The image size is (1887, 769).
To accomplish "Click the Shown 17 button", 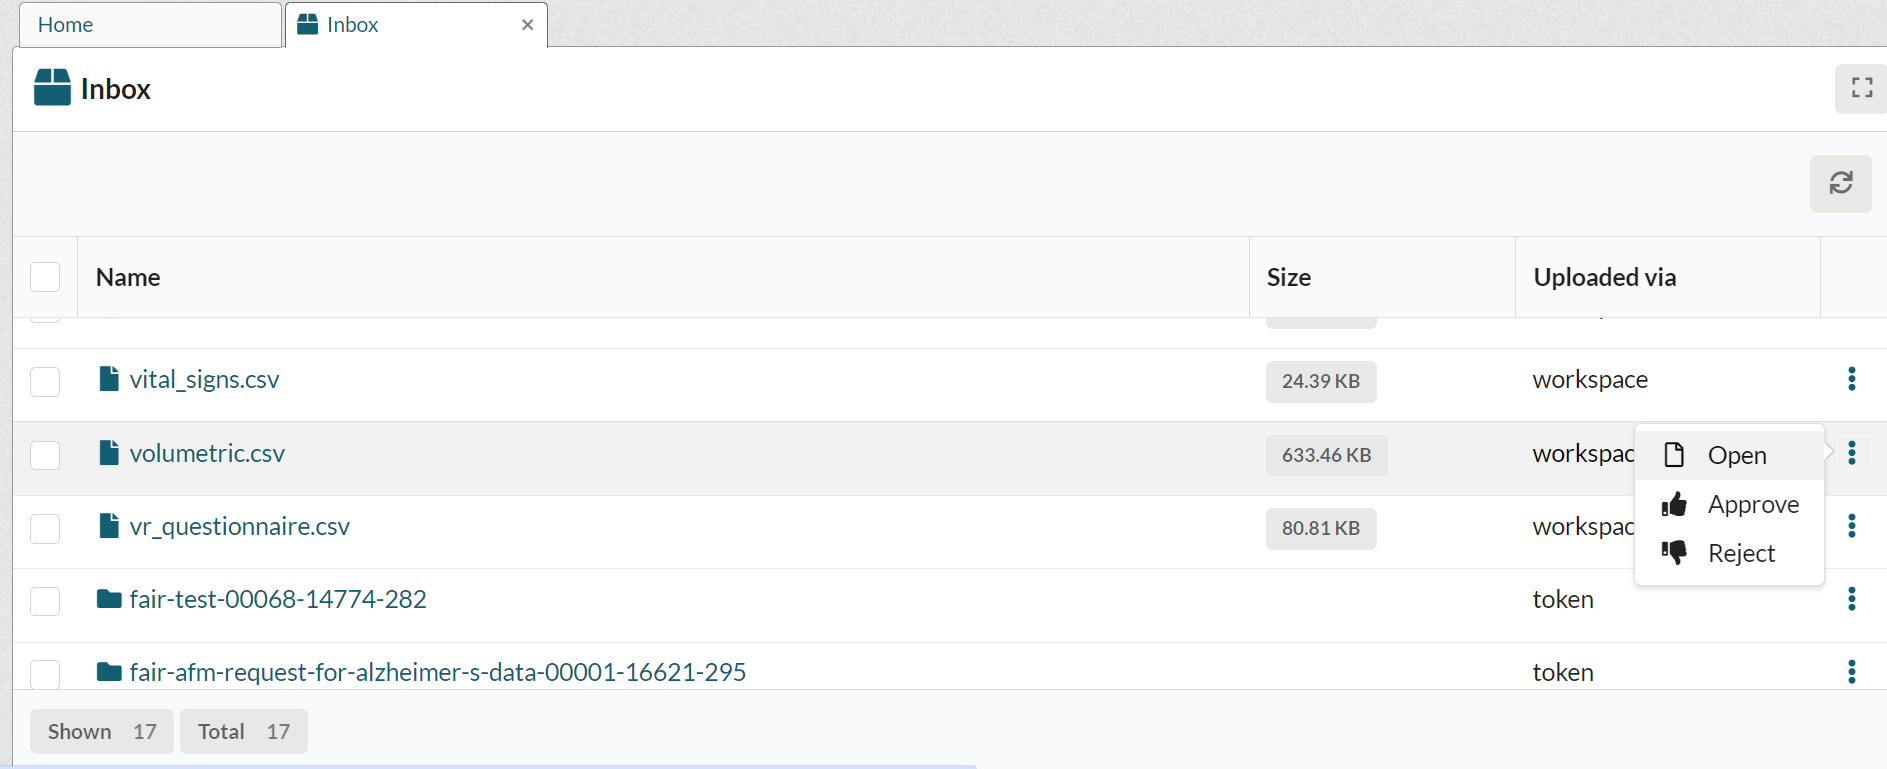I will click(x=100, y=731).
